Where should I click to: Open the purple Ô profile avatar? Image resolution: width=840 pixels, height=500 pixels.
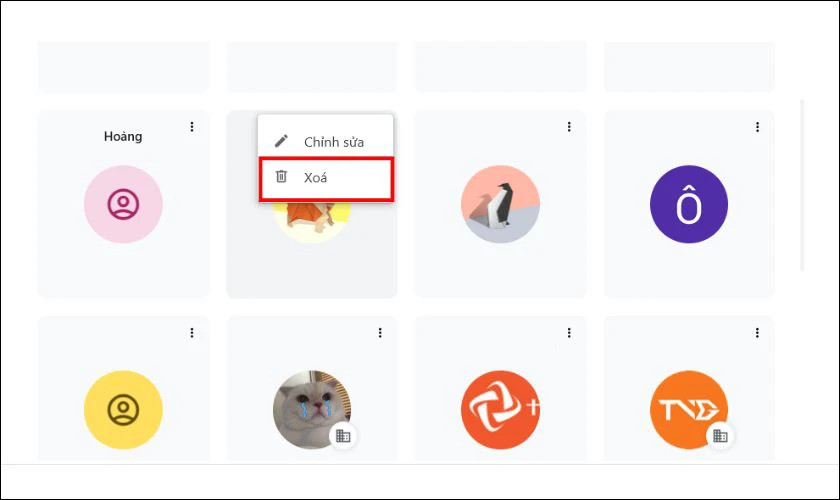688,204
